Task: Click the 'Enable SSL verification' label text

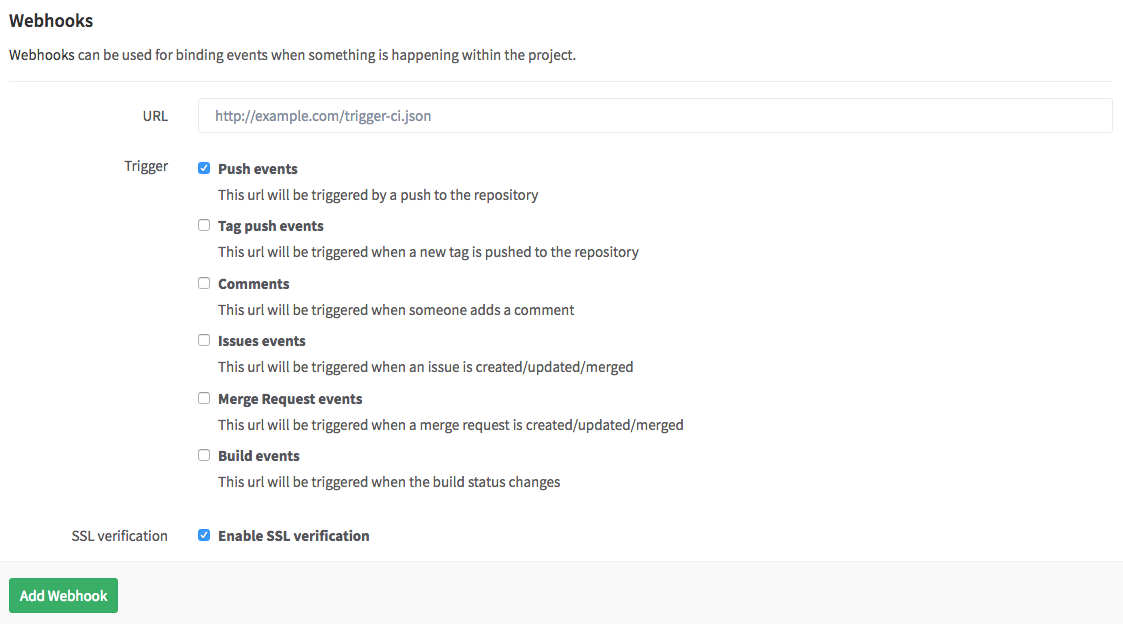Action: [x=294, y=536]
